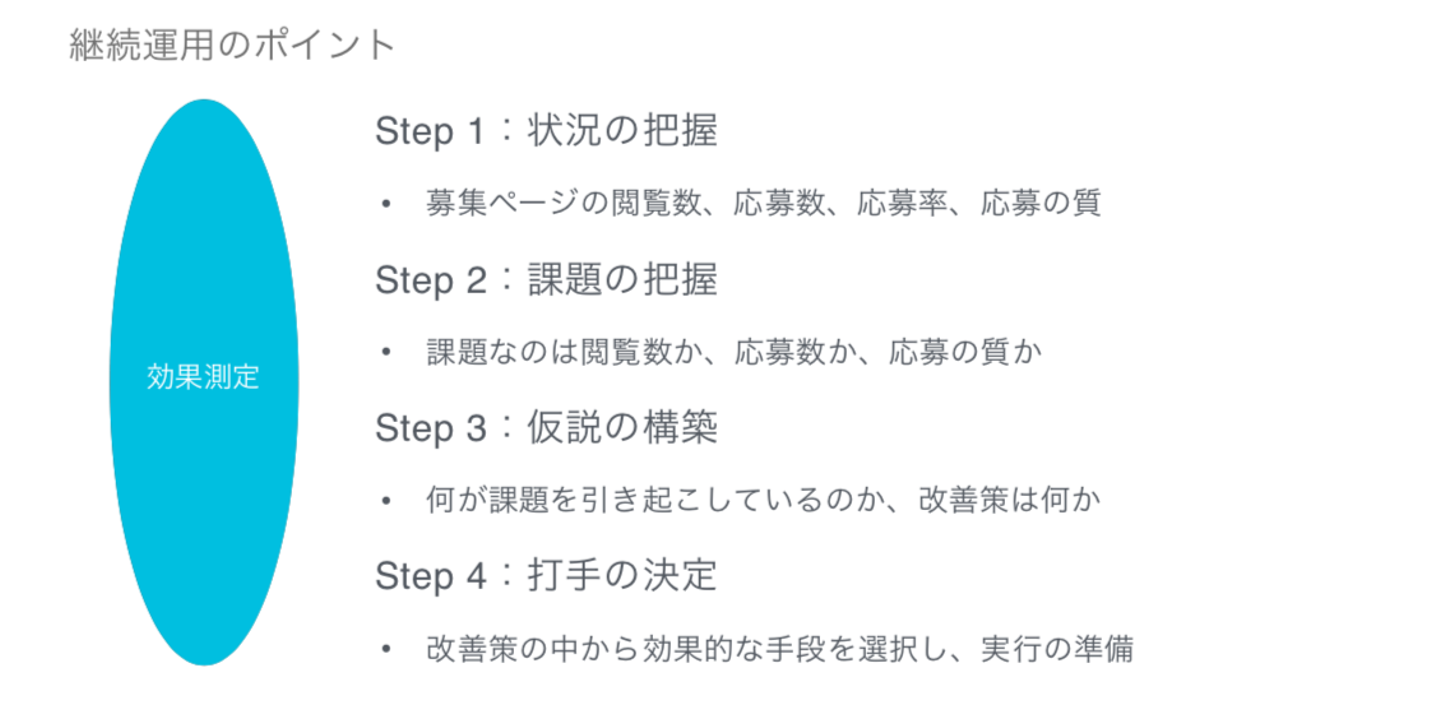Click the bullet dot under Step 2

[x=386, y=353]
